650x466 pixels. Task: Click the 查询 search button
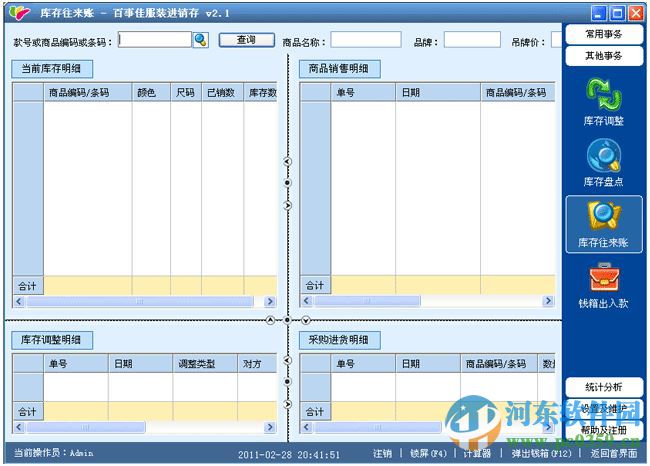(247, 40)
